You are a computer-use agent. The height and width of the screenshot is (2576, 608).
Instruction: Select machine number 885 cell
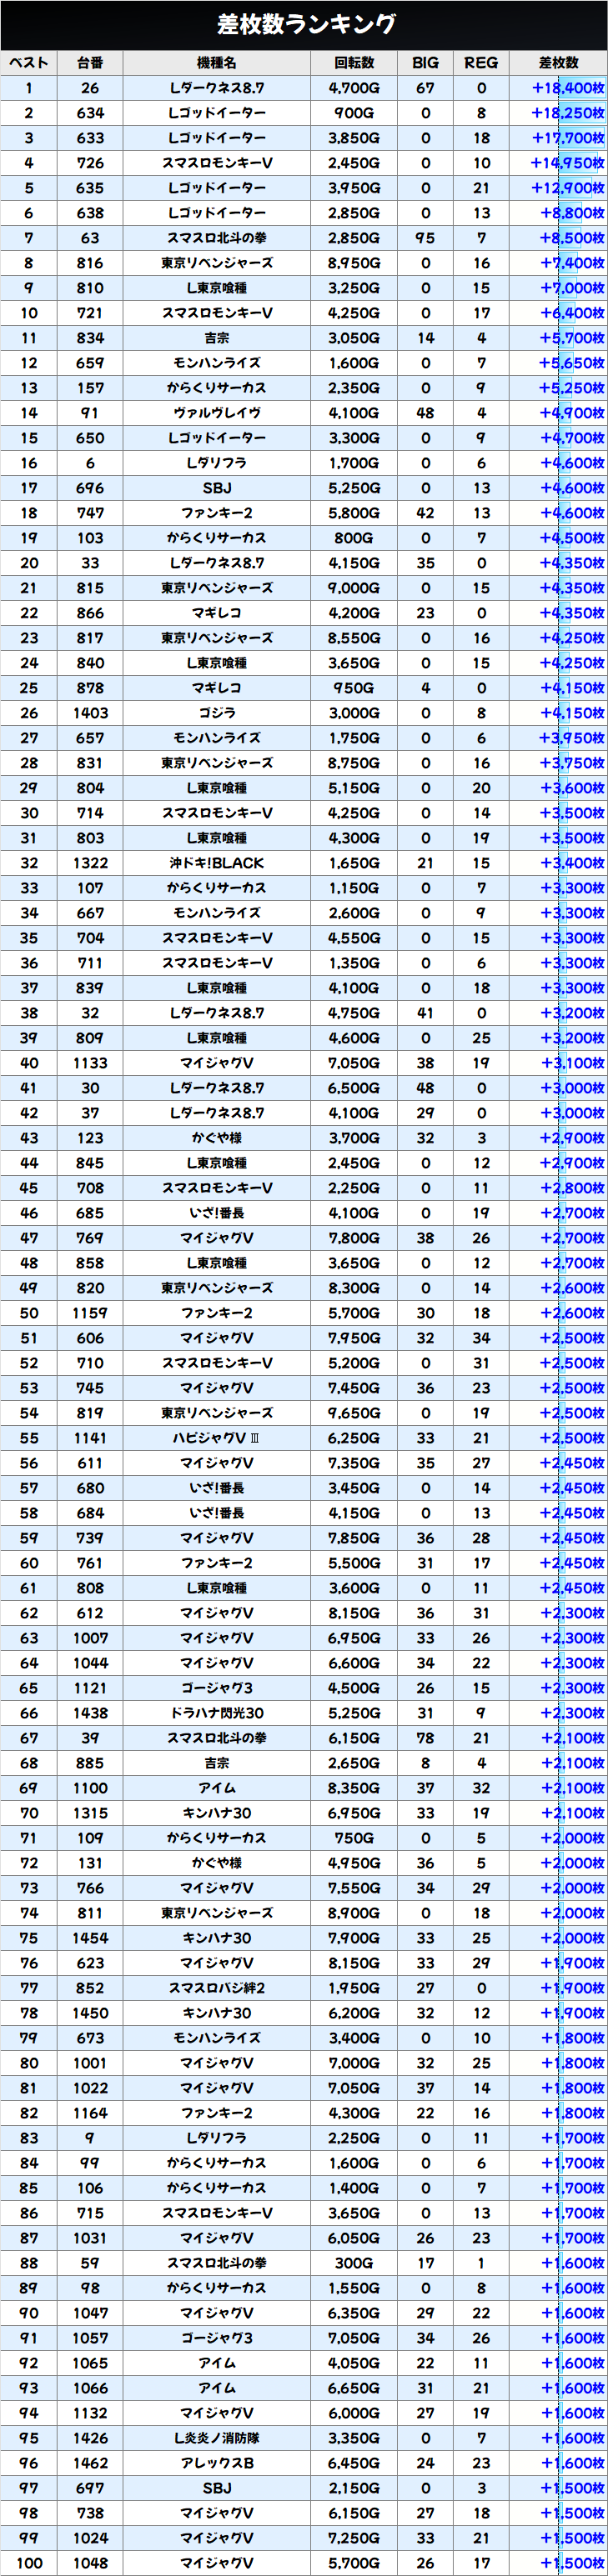[x=90, y=1763]
